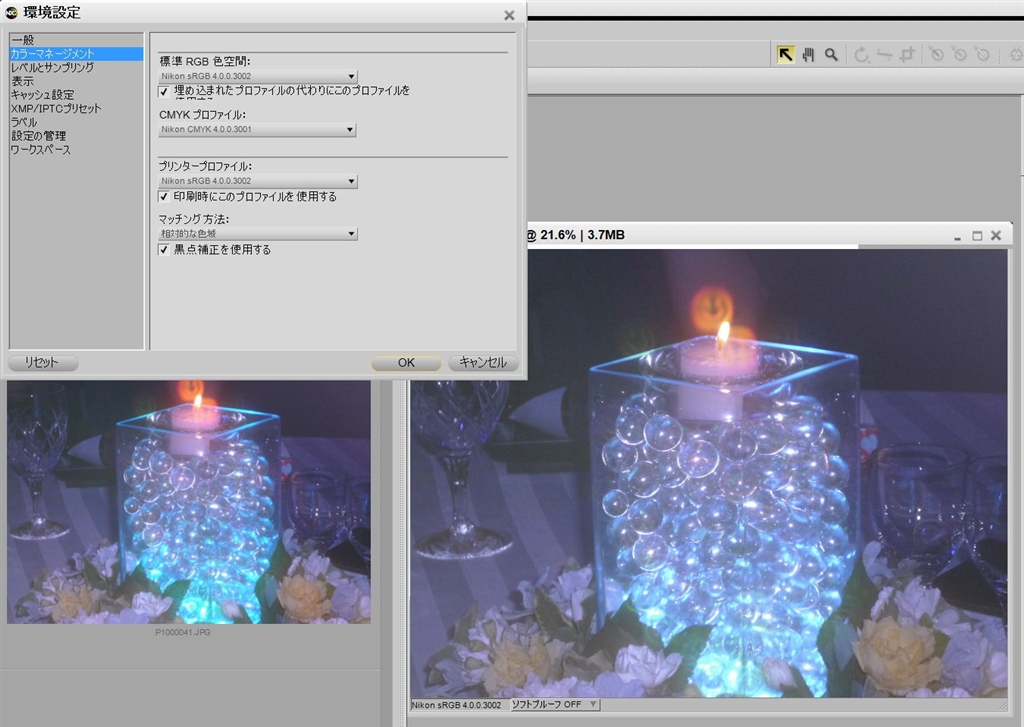The width and height of the screenshot is (1024, 727).
Task: Click the middle (neutral point) eyedropper icon
Action: [x=959, y=54]
